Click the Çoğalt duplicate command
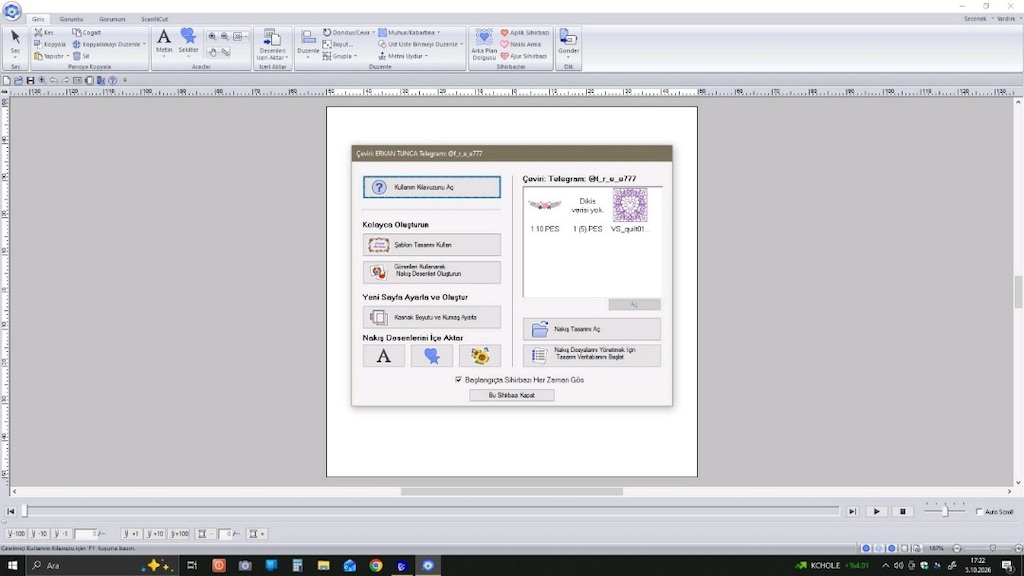Viewport: 1024px width, 576px height. point(87,32)
